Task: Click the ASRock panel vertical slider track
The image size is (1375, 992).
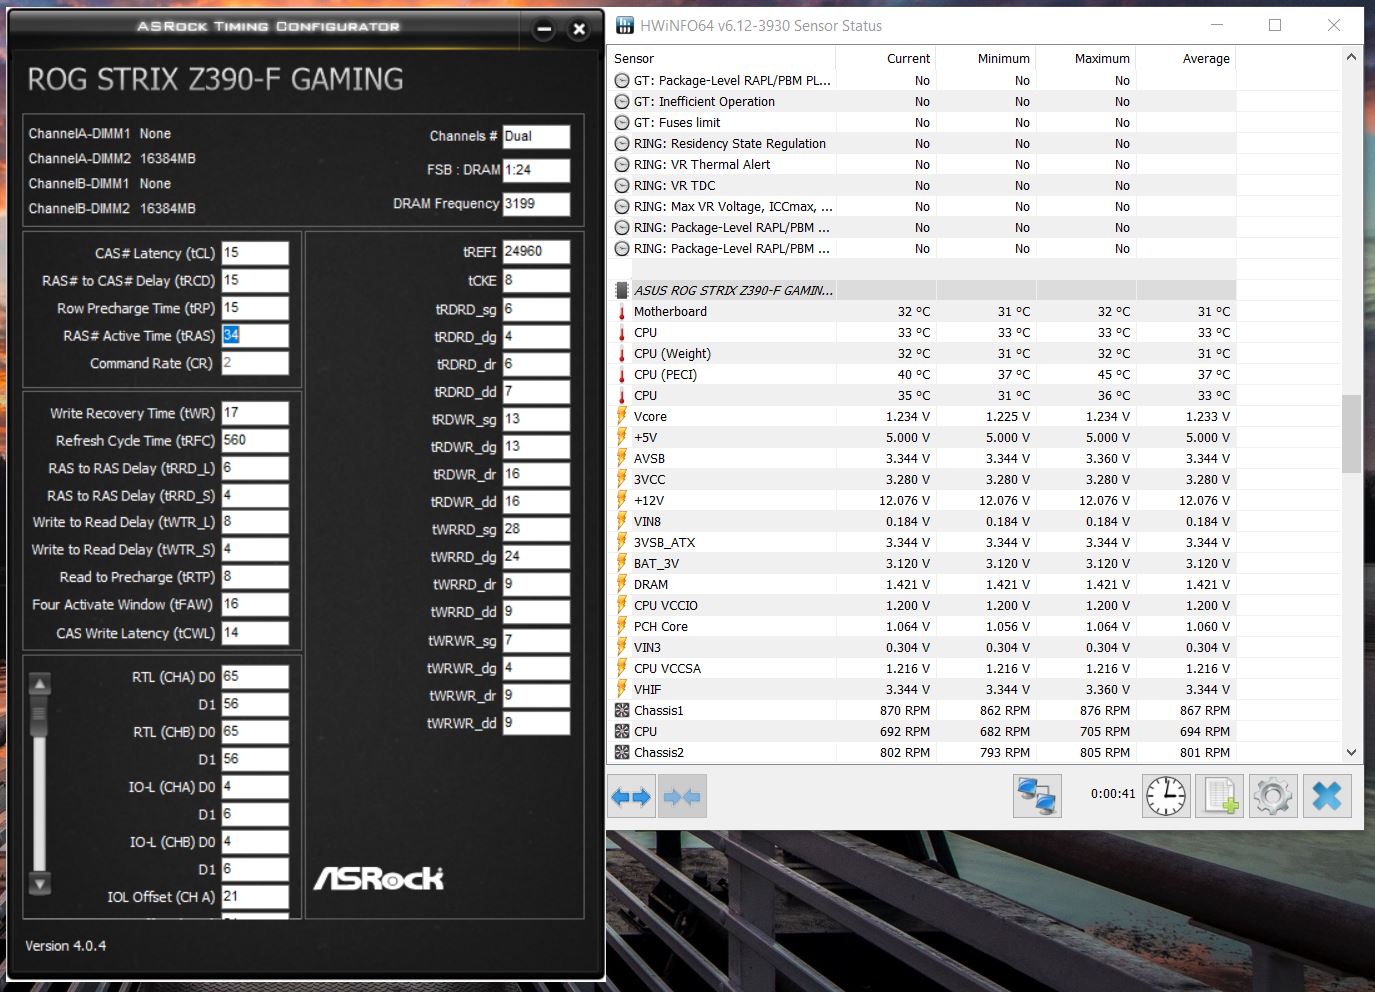Action: [40, 784]
